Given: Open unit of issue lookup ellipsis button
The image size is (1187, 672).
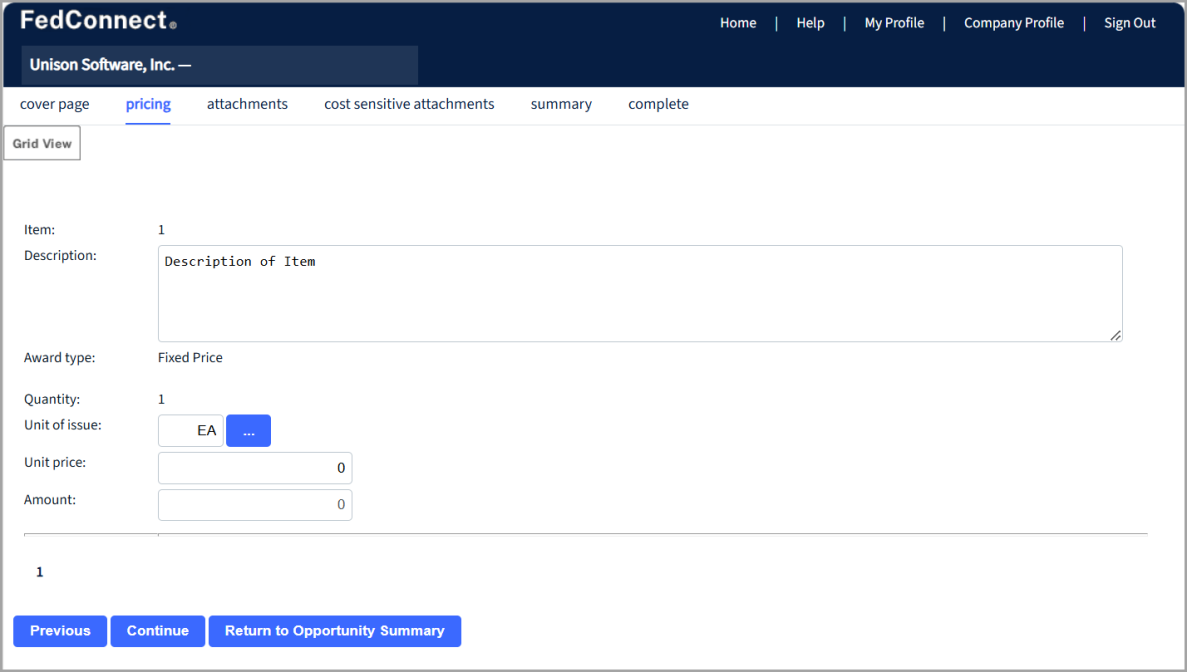Looking at the screenshot, I should (x=248, y=431).
